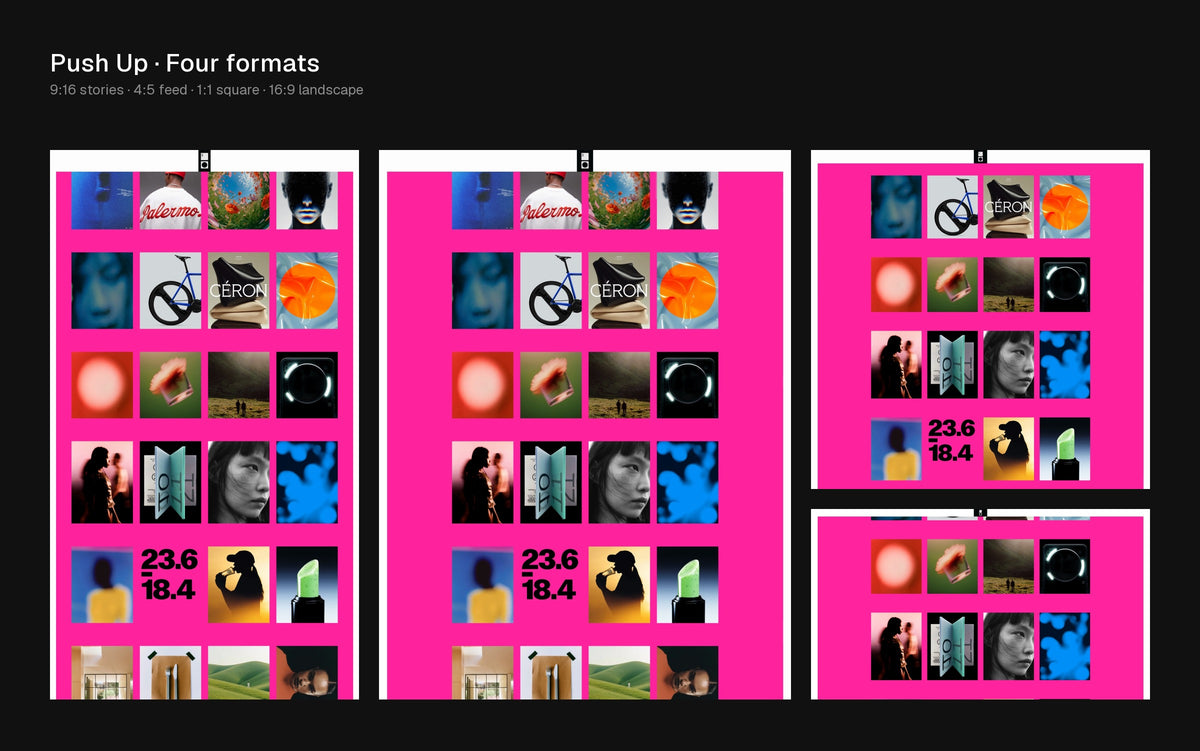Screen dimensions: 1200x751
Task: Select the dark face with lit lips in stories frame
Action: coord(307,200)
